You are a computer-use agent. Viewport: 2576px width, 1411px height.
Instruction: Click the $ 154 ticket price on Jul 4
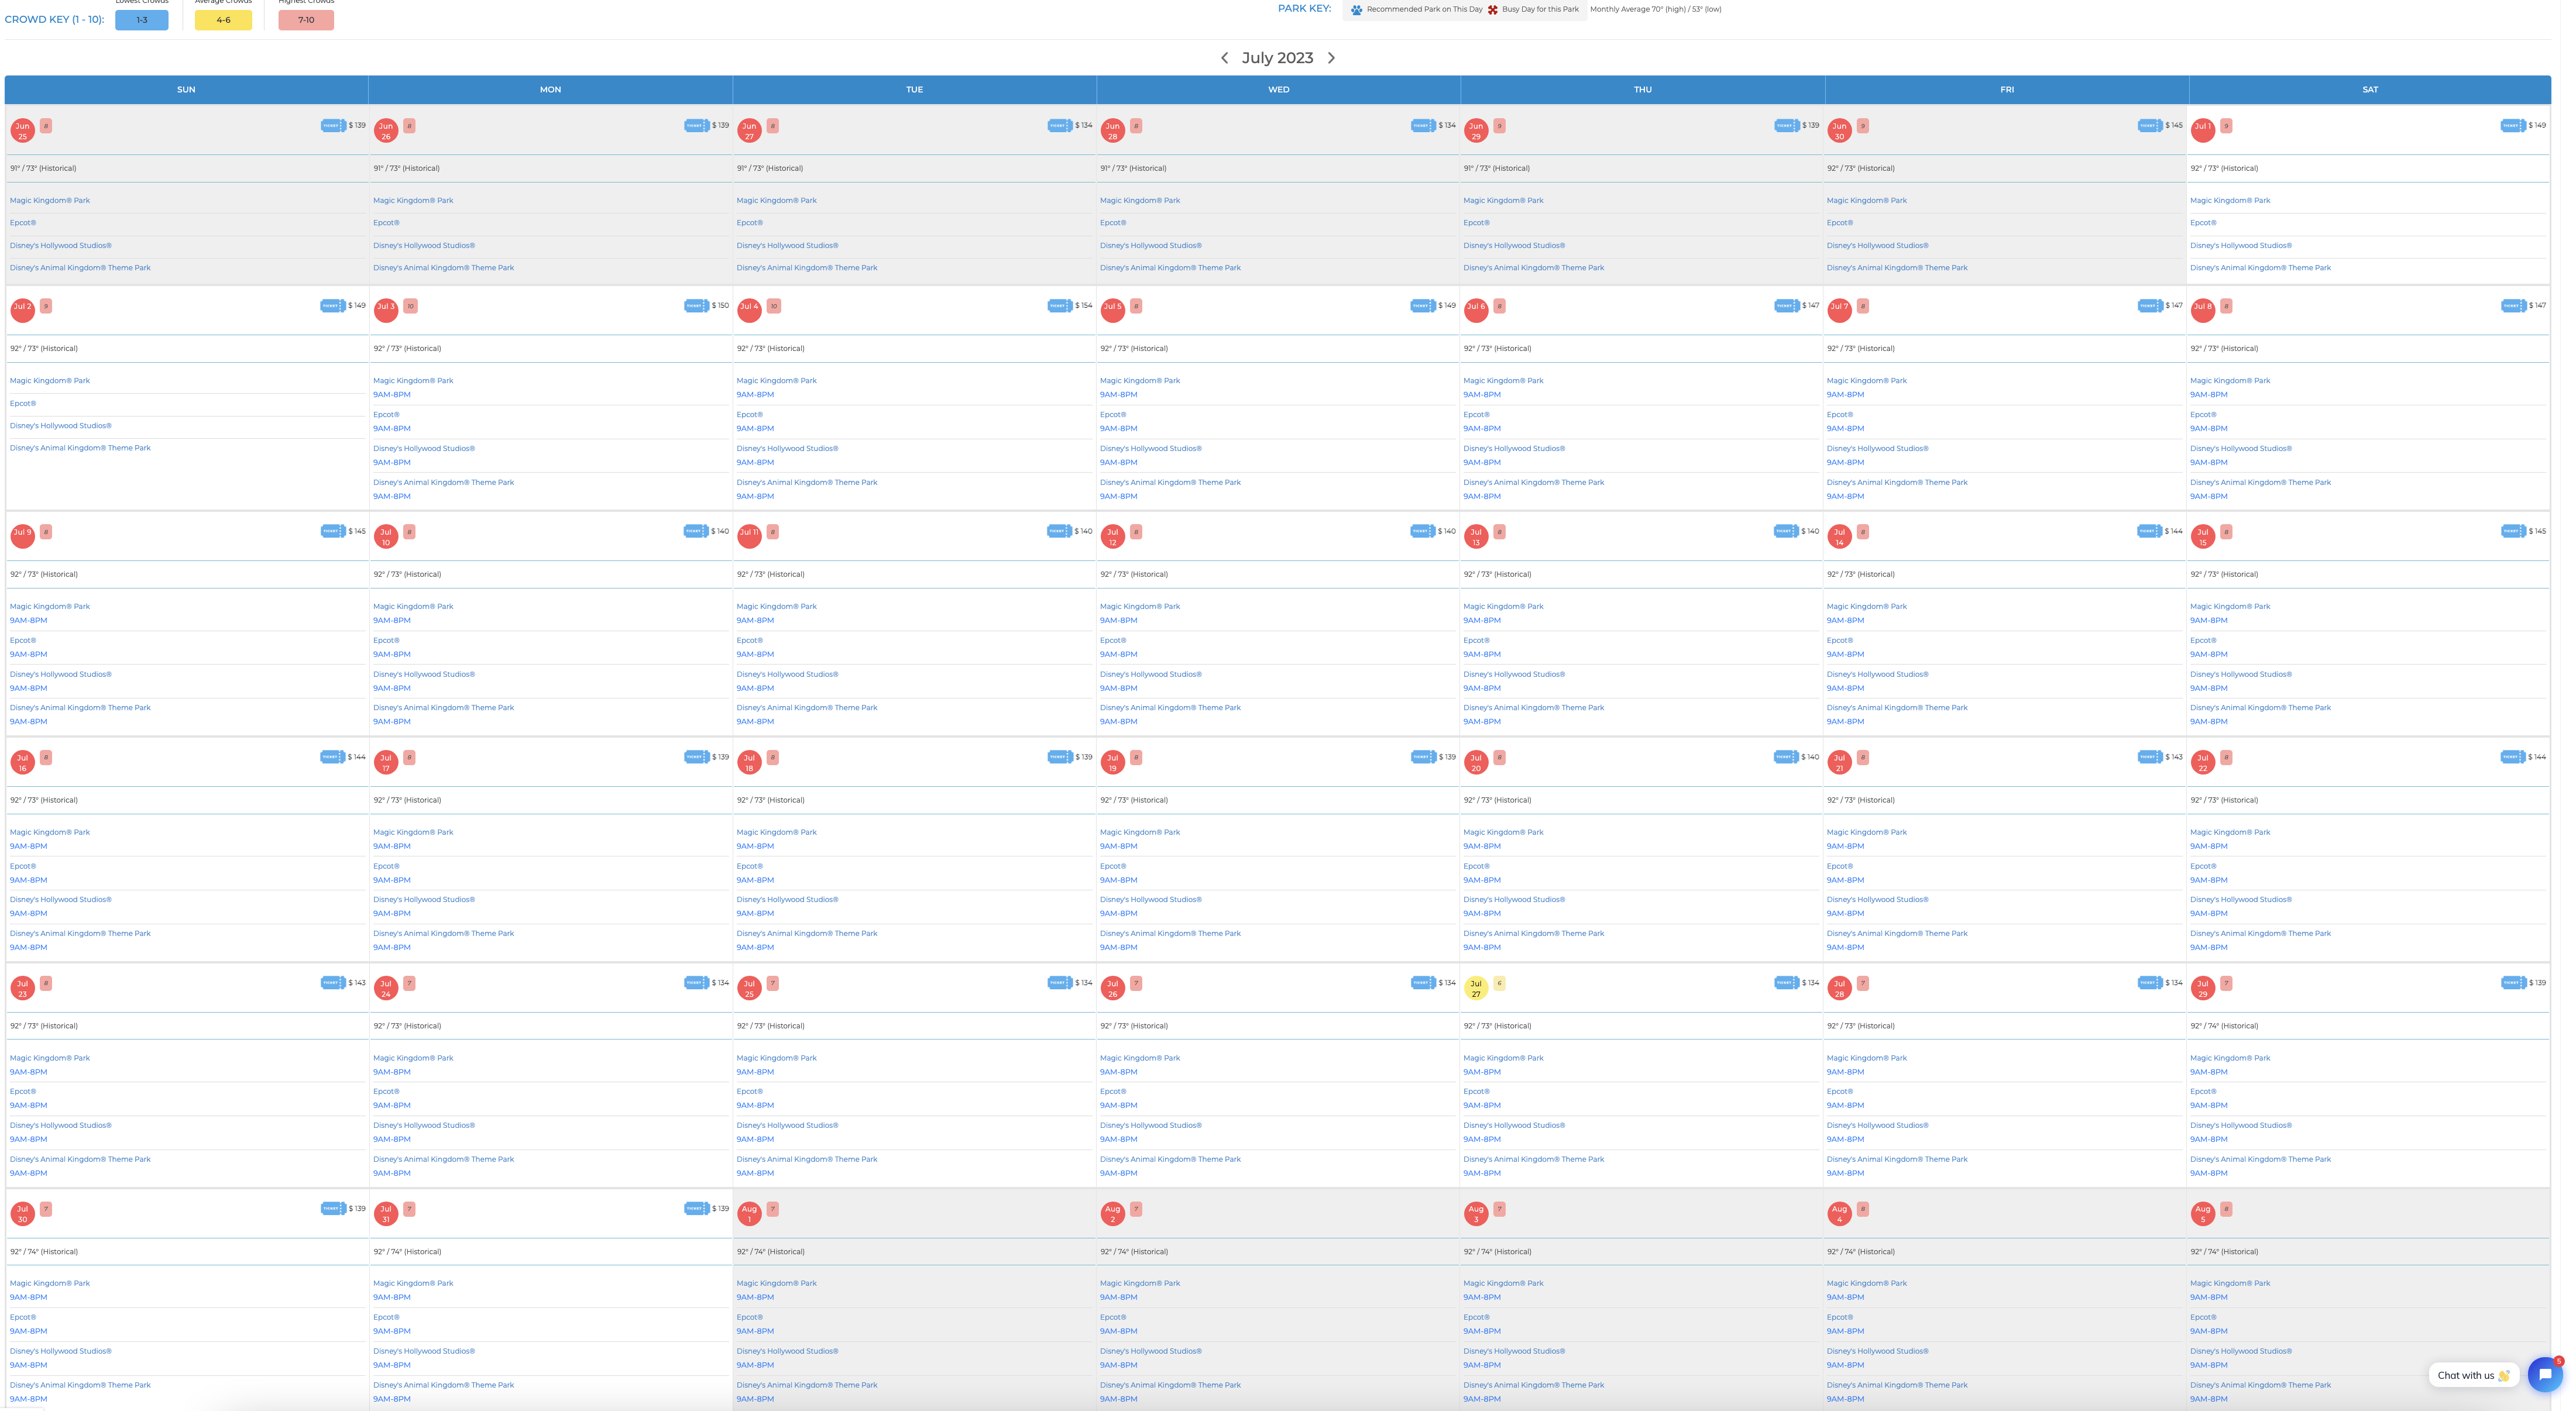tap(1083, 306)
